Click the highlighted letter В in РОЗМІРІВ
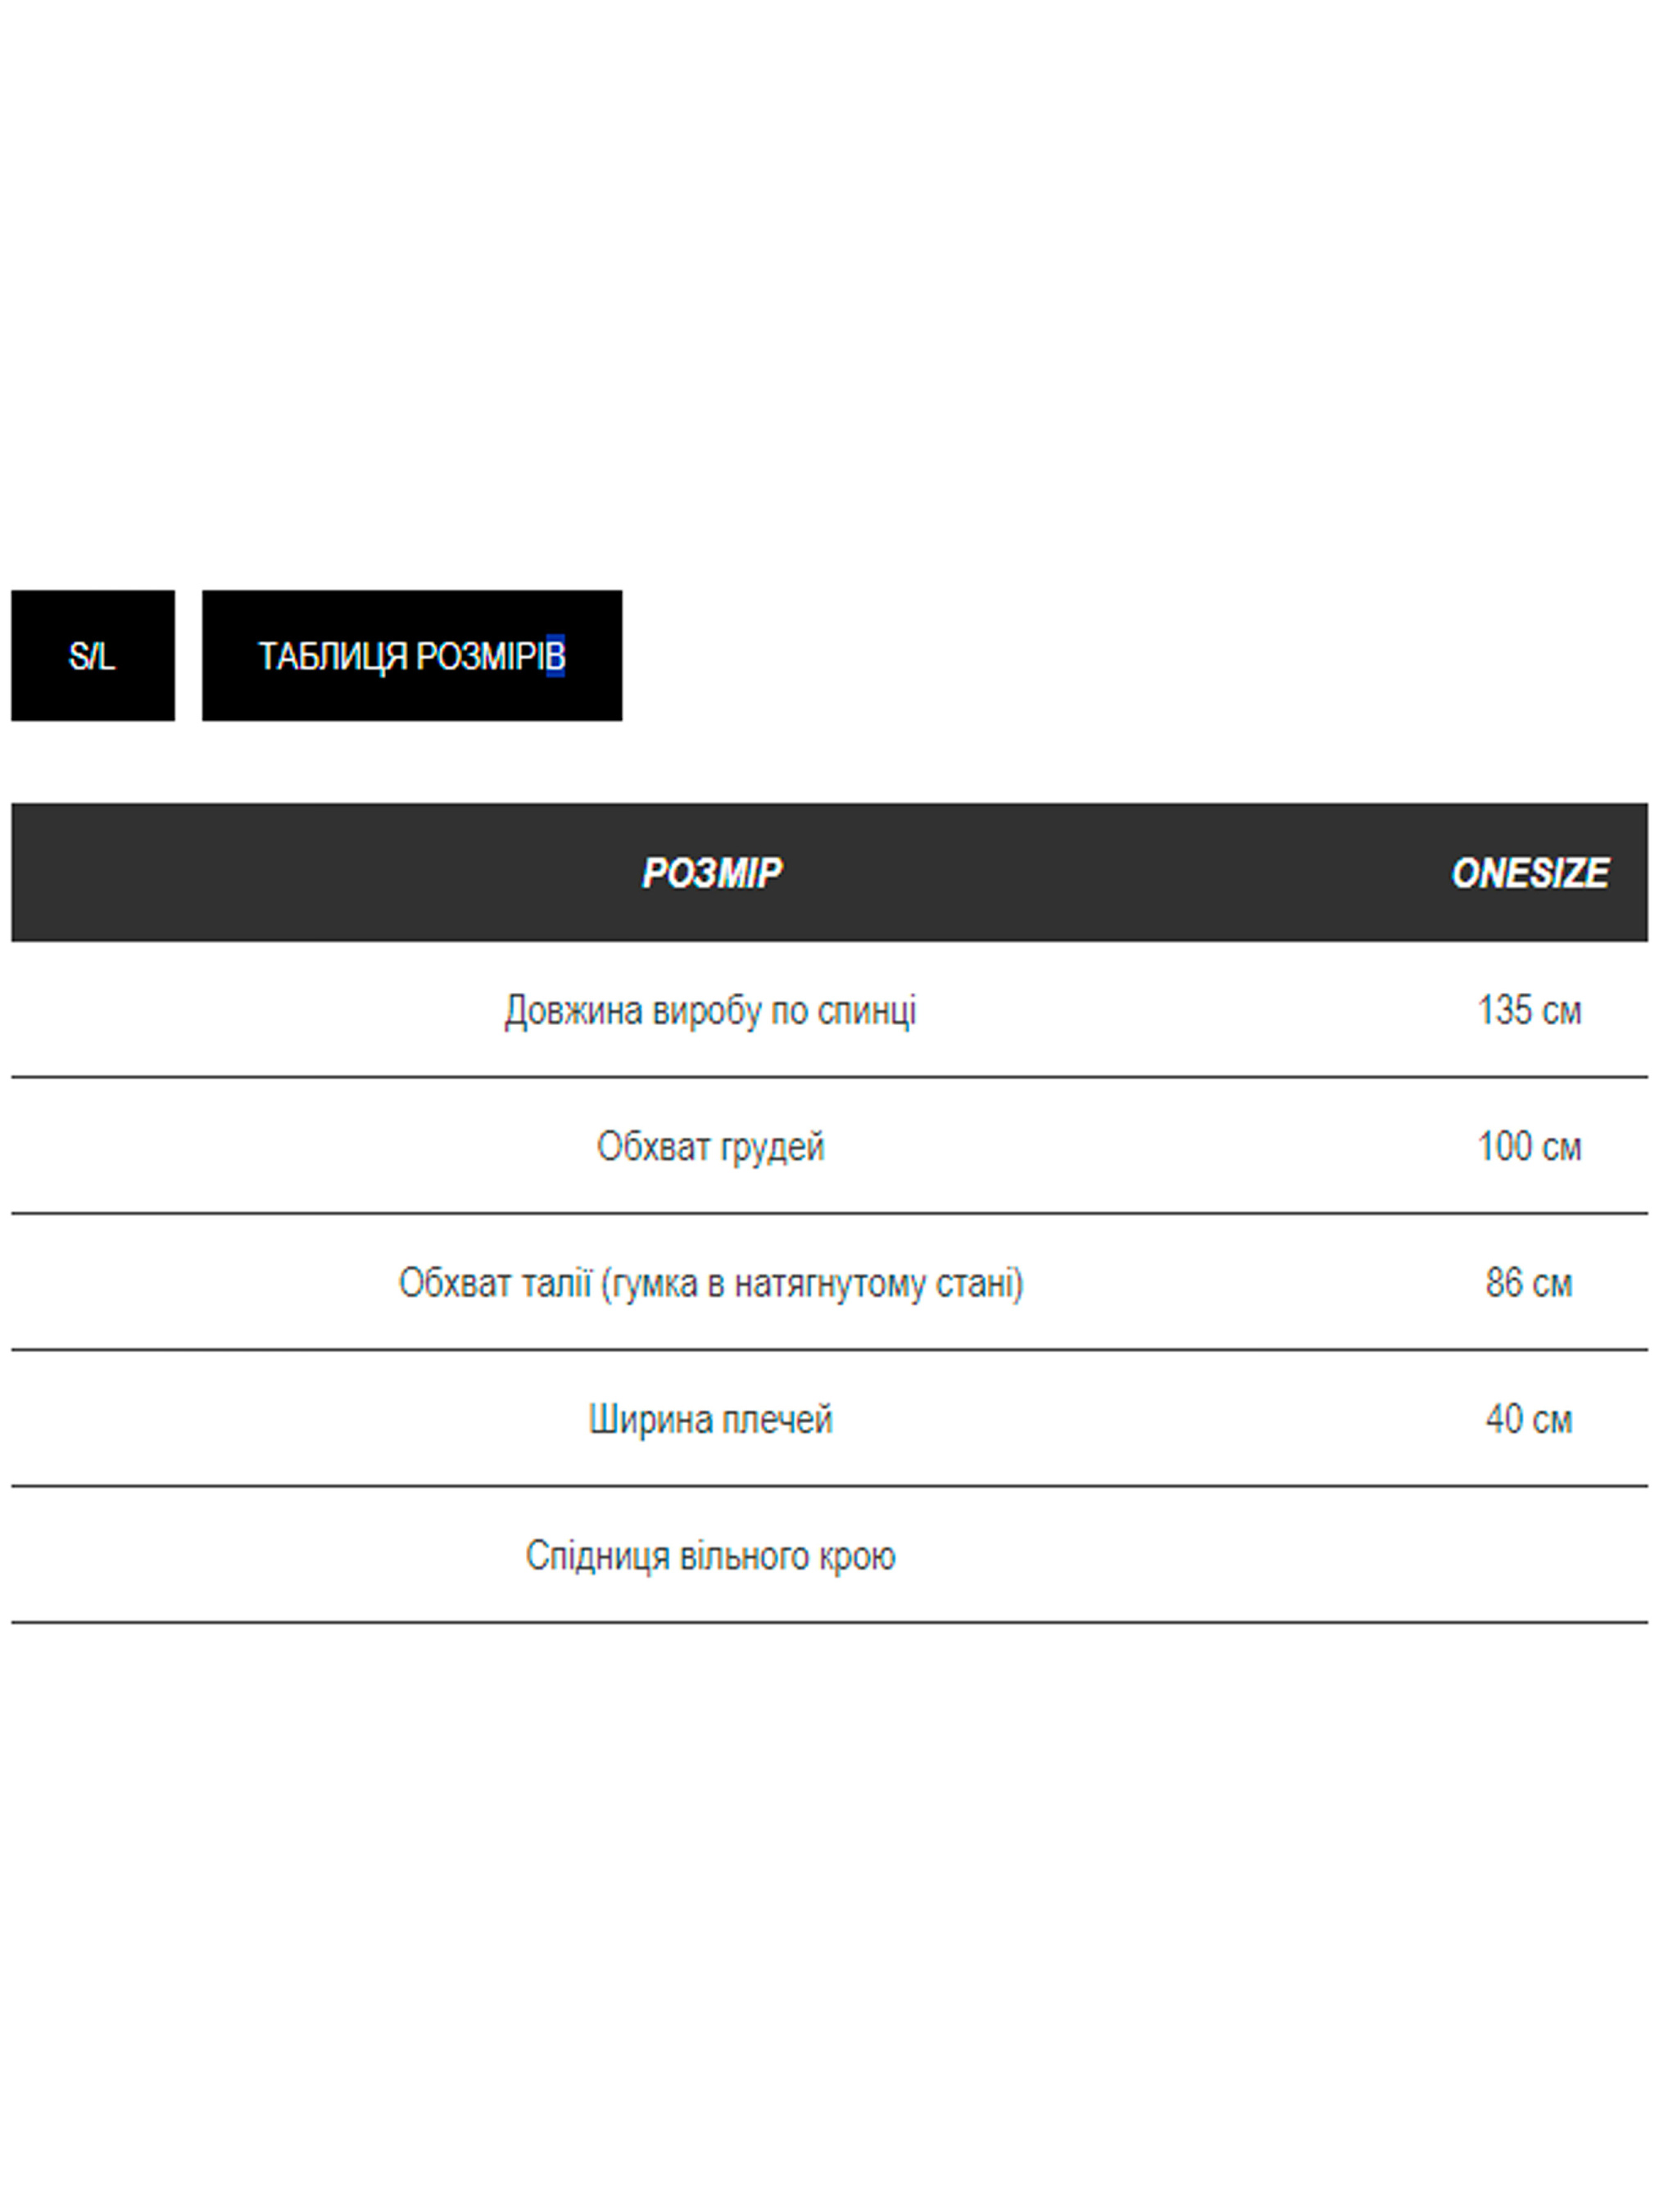 [555, 657]
